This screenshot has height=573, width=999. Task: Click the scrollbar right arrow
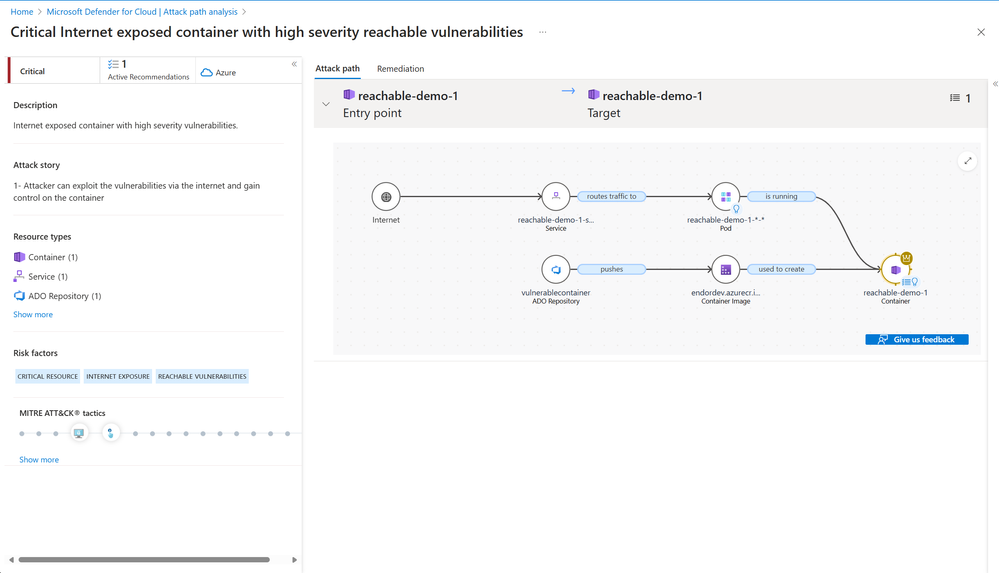point(294,560)
